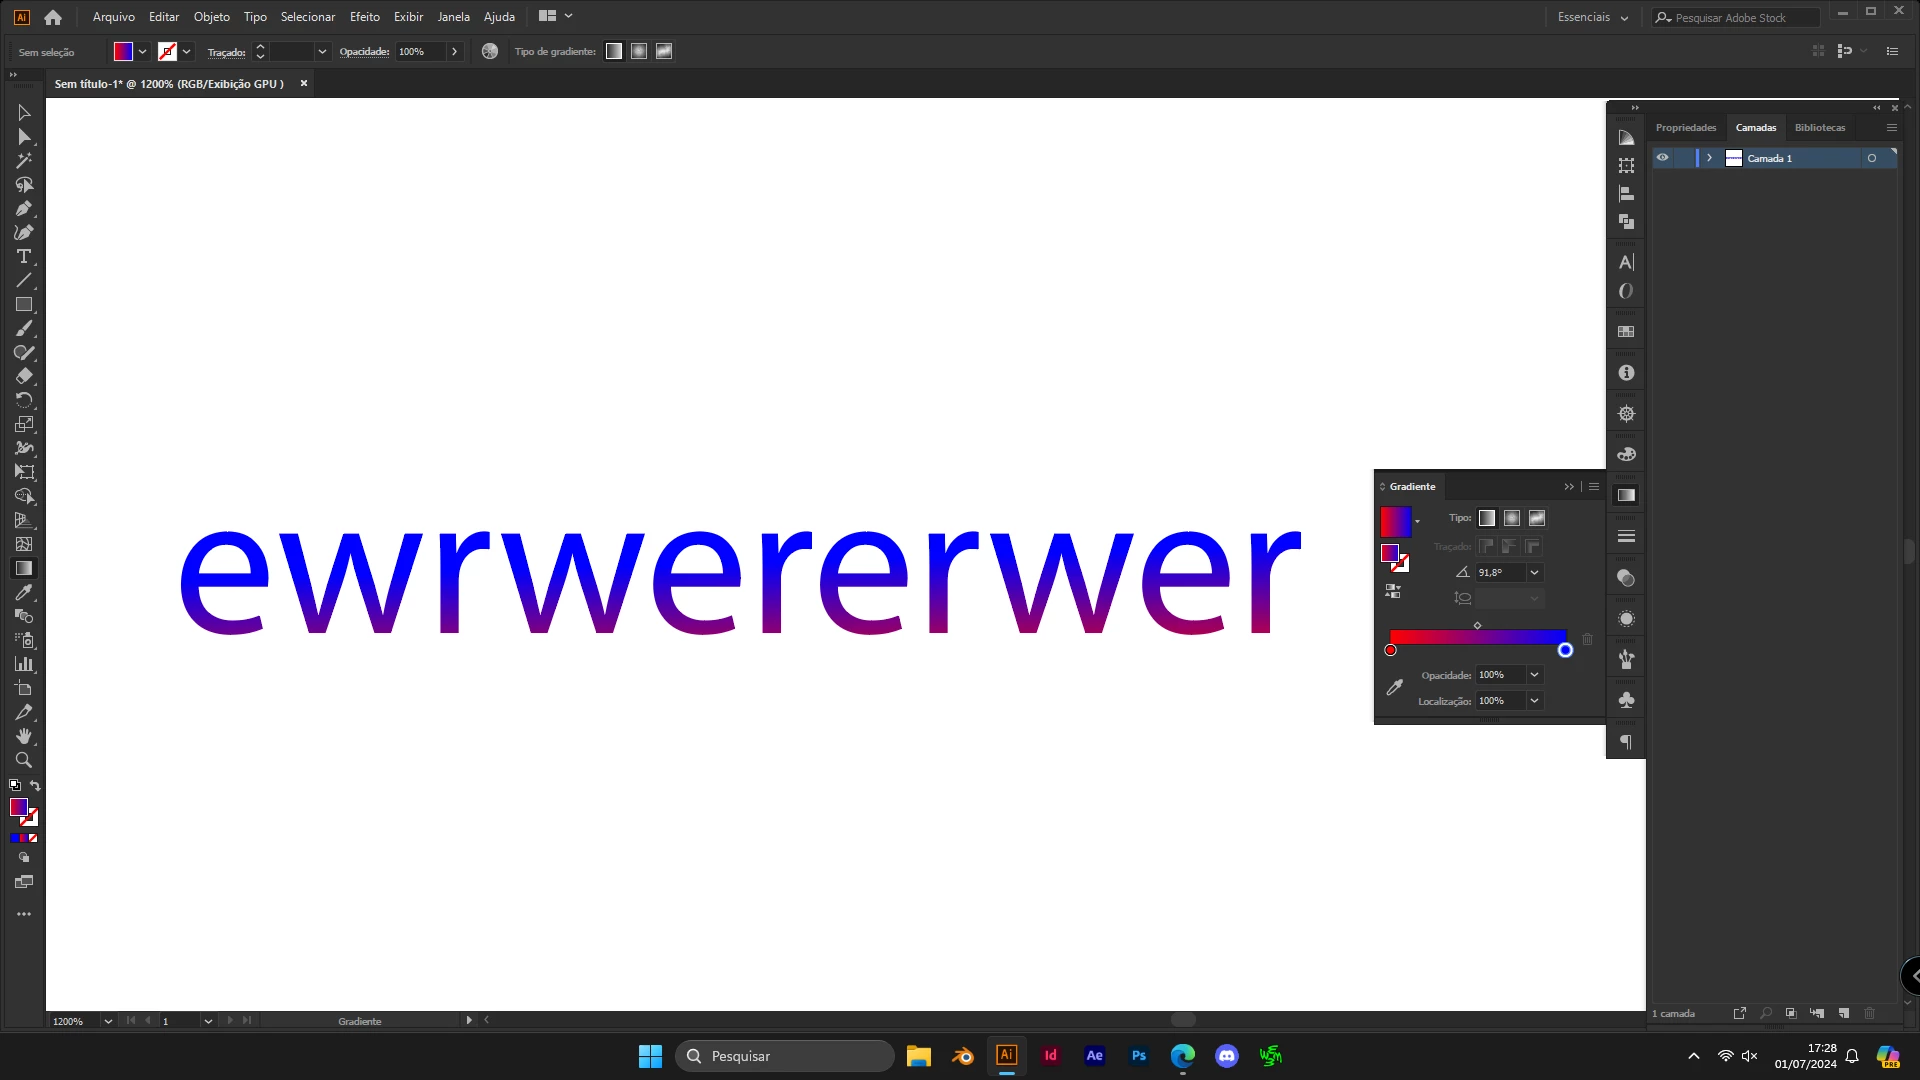
Task: Select the Type (T) tool
Action: pos(24,257)
